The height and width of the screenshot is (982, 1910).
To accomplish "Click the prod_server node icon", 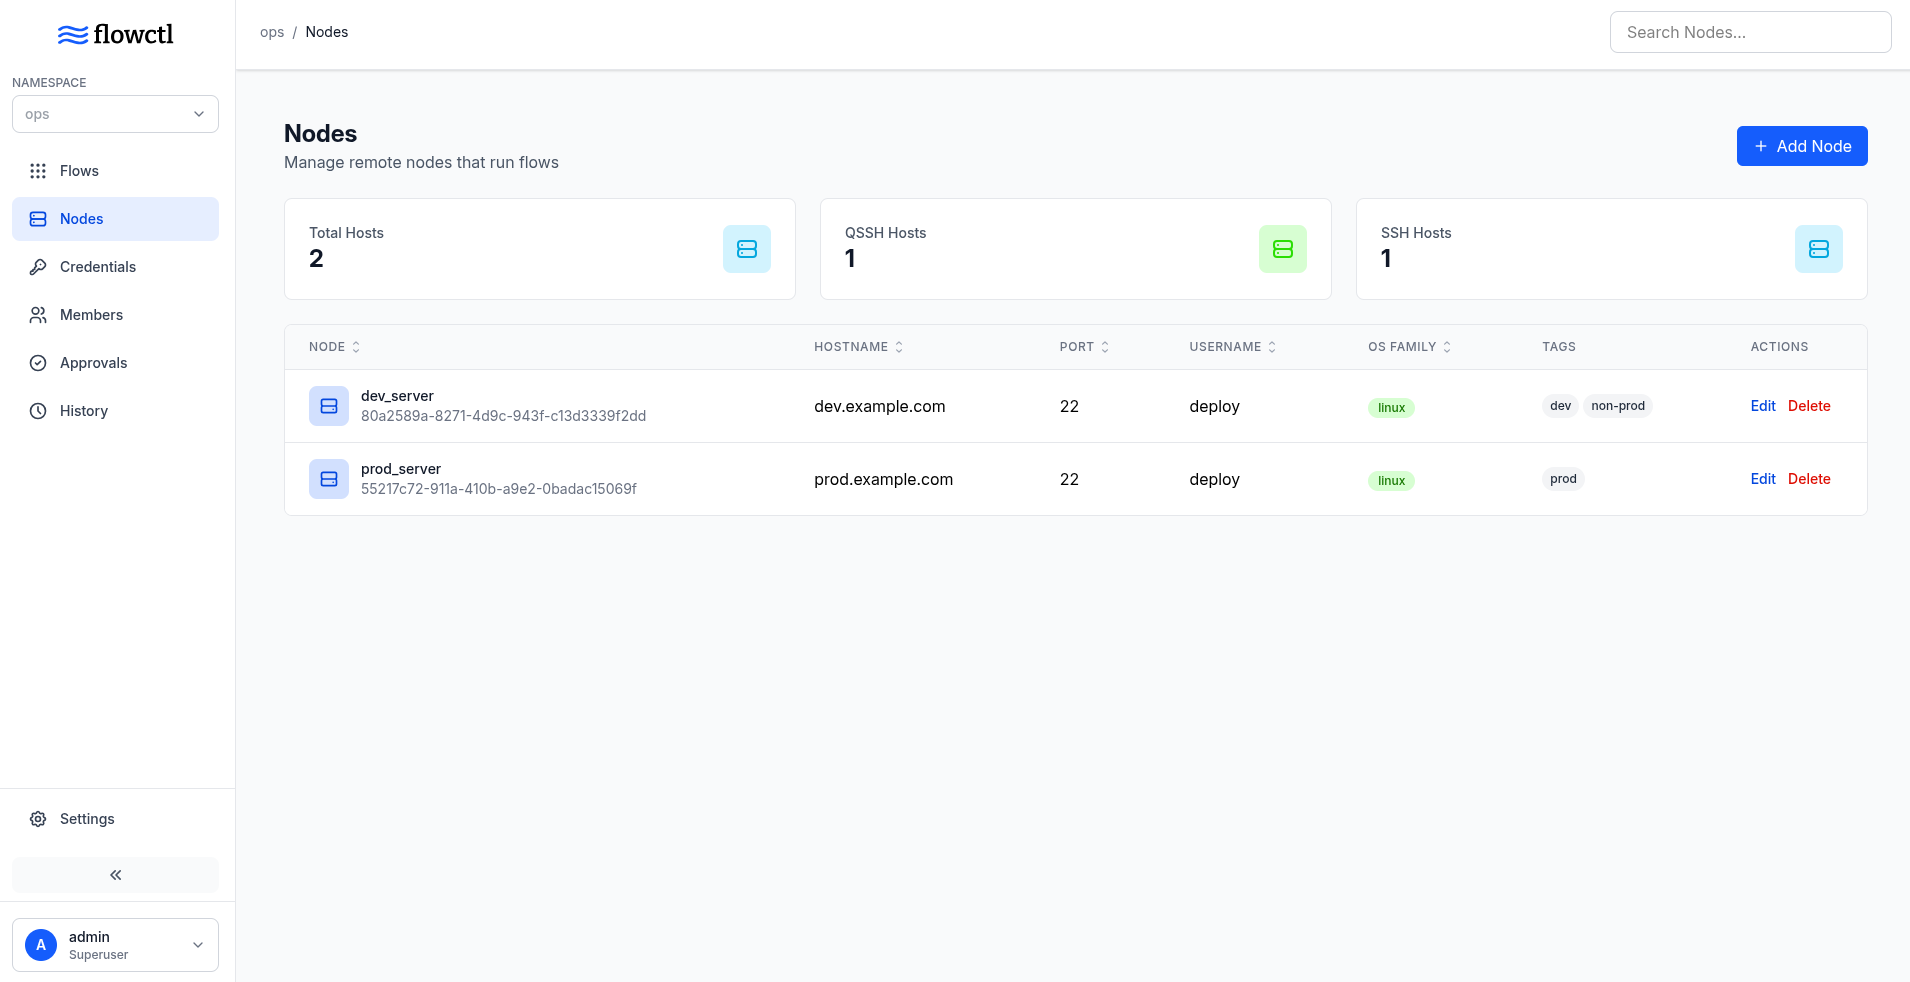I will (x=328, y=479).
